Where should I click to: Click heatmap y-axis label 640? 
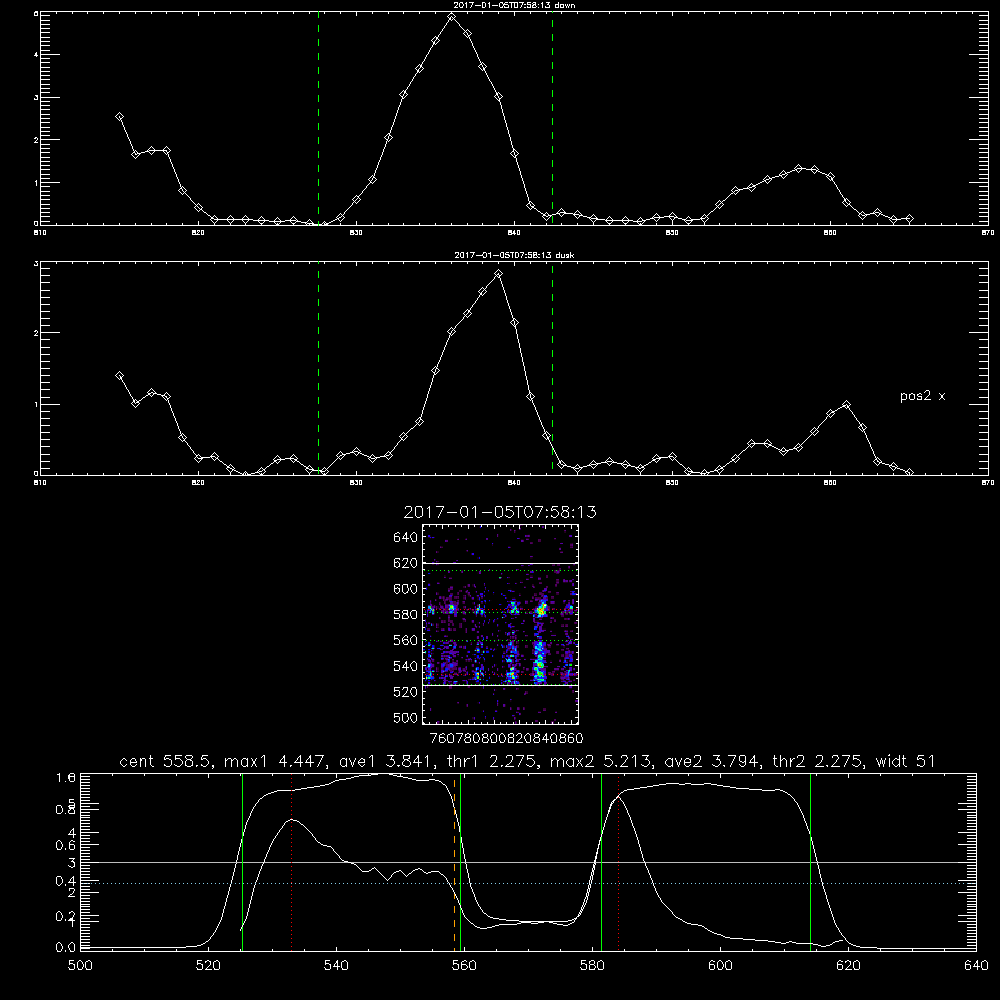pyautogui.click(x=406, y=538)
